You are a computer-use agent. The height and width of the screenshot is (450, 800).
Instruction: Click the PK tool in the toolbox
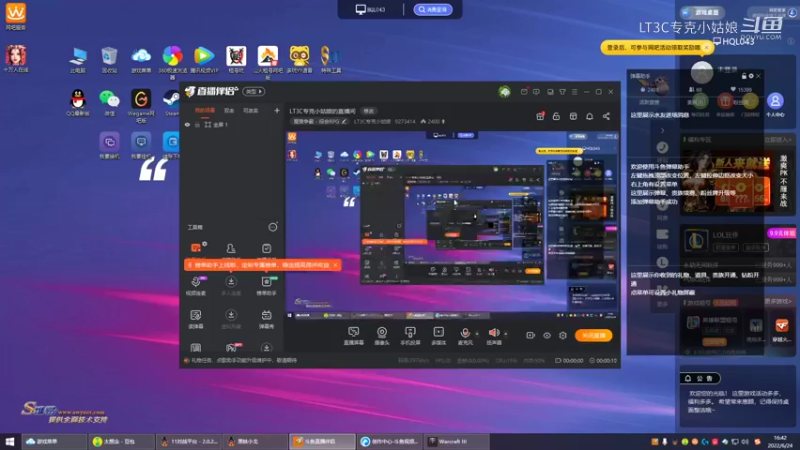(232, 347)
